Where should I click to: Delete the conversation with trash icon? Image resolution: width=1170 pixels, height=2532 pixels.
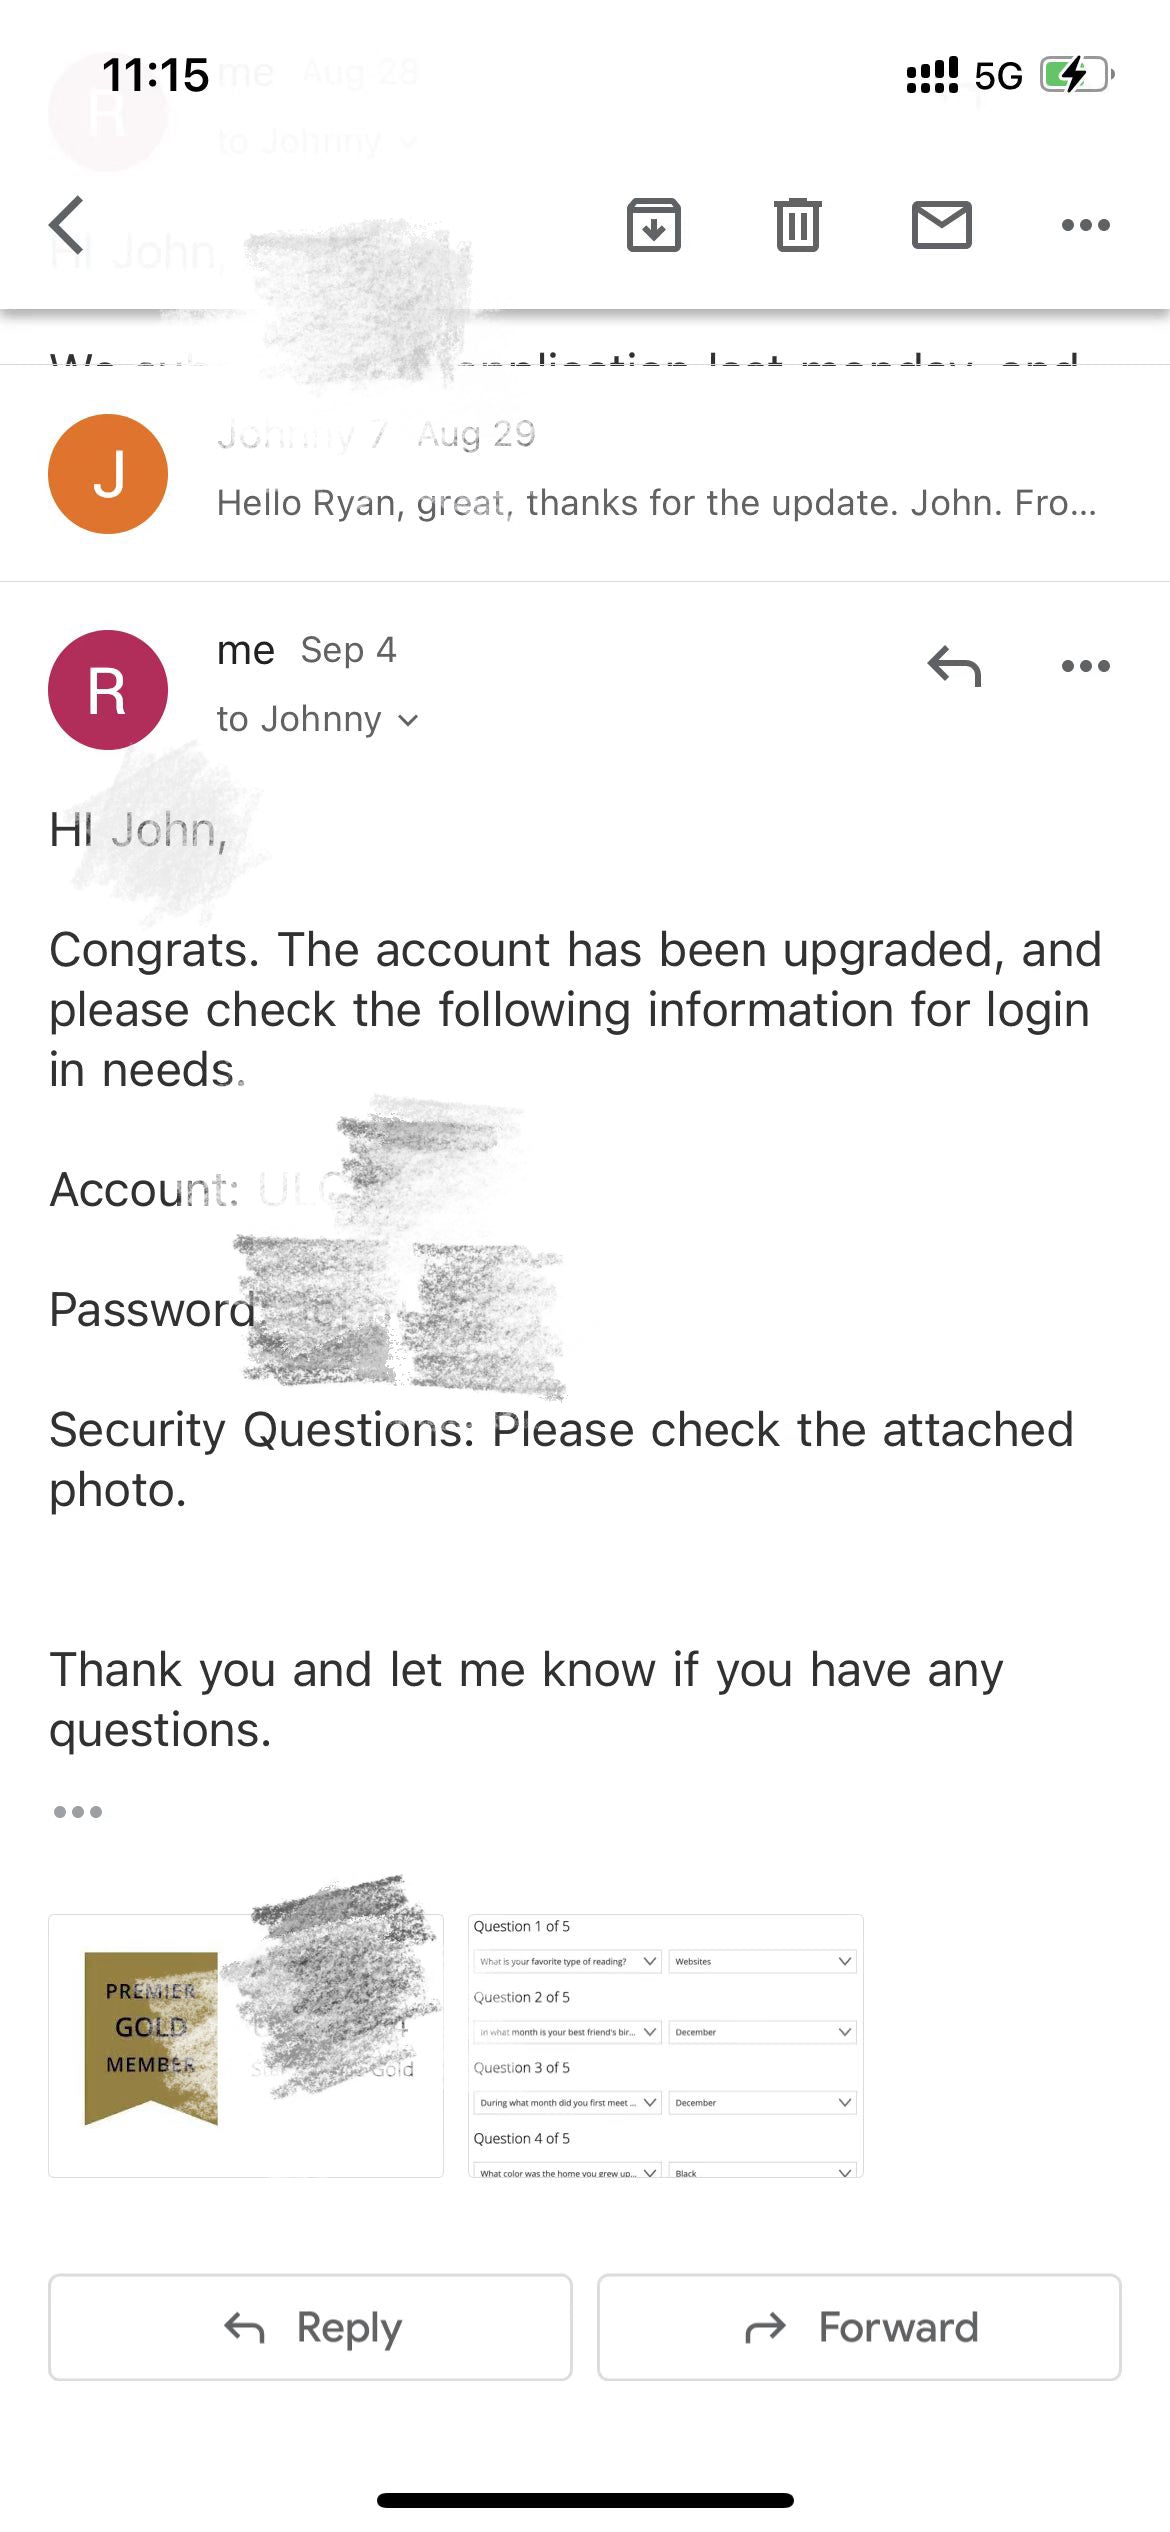tap(797, 225)
